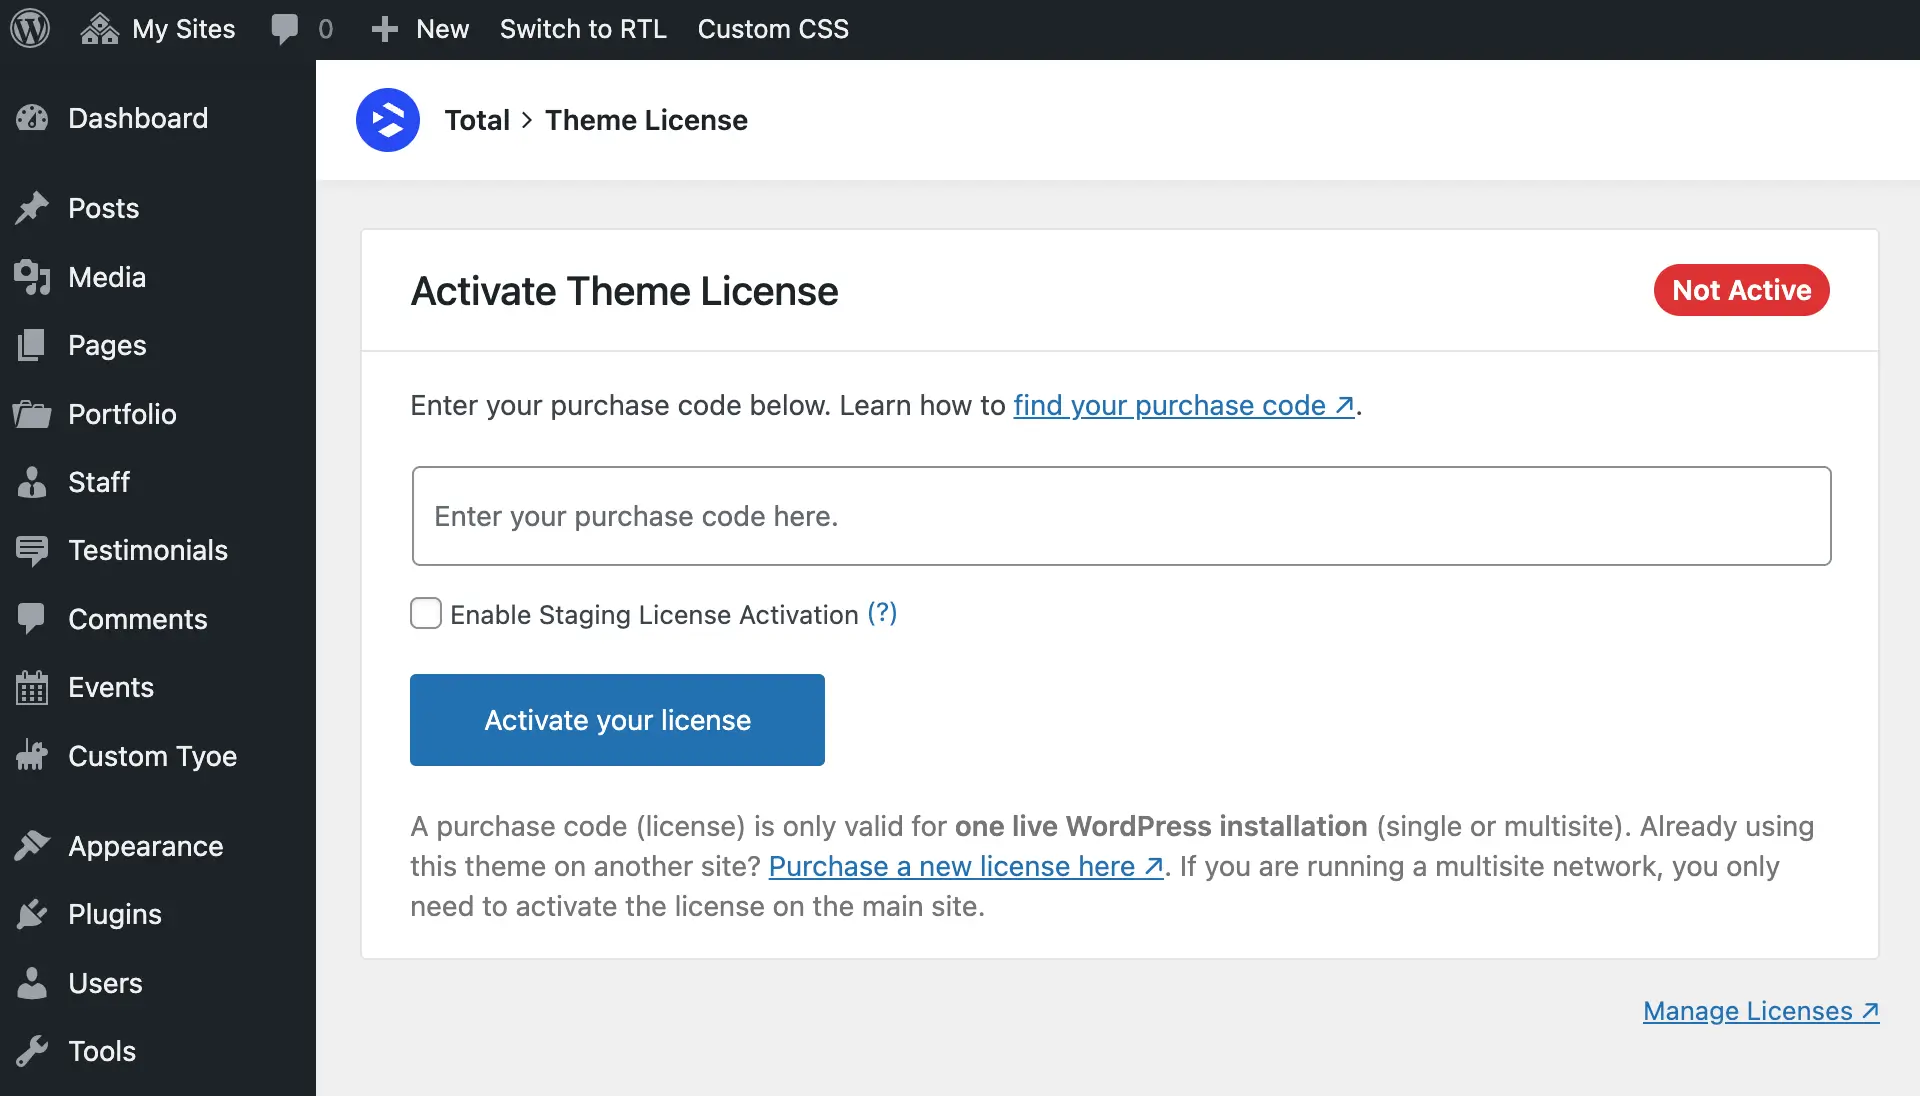Screen dimensions: 1920x1096
Task: Click the WordPress logo icon
Action: (x=30, y=29)
